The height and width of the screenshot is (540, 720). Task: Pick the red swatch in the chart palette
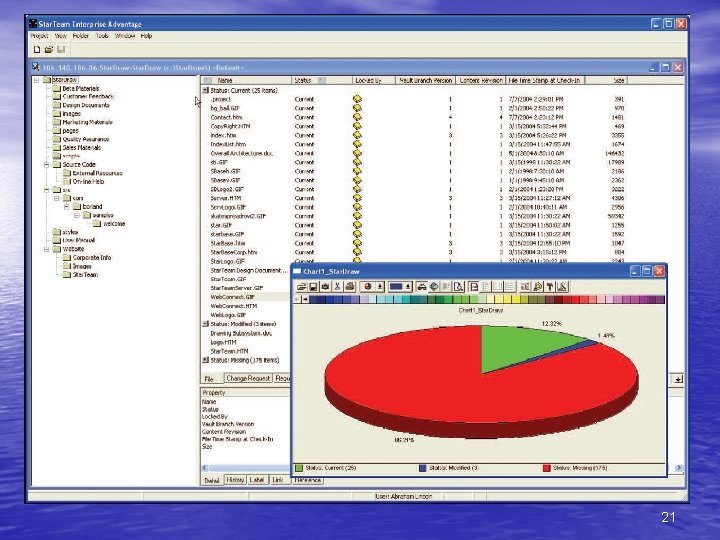[574, 299]
